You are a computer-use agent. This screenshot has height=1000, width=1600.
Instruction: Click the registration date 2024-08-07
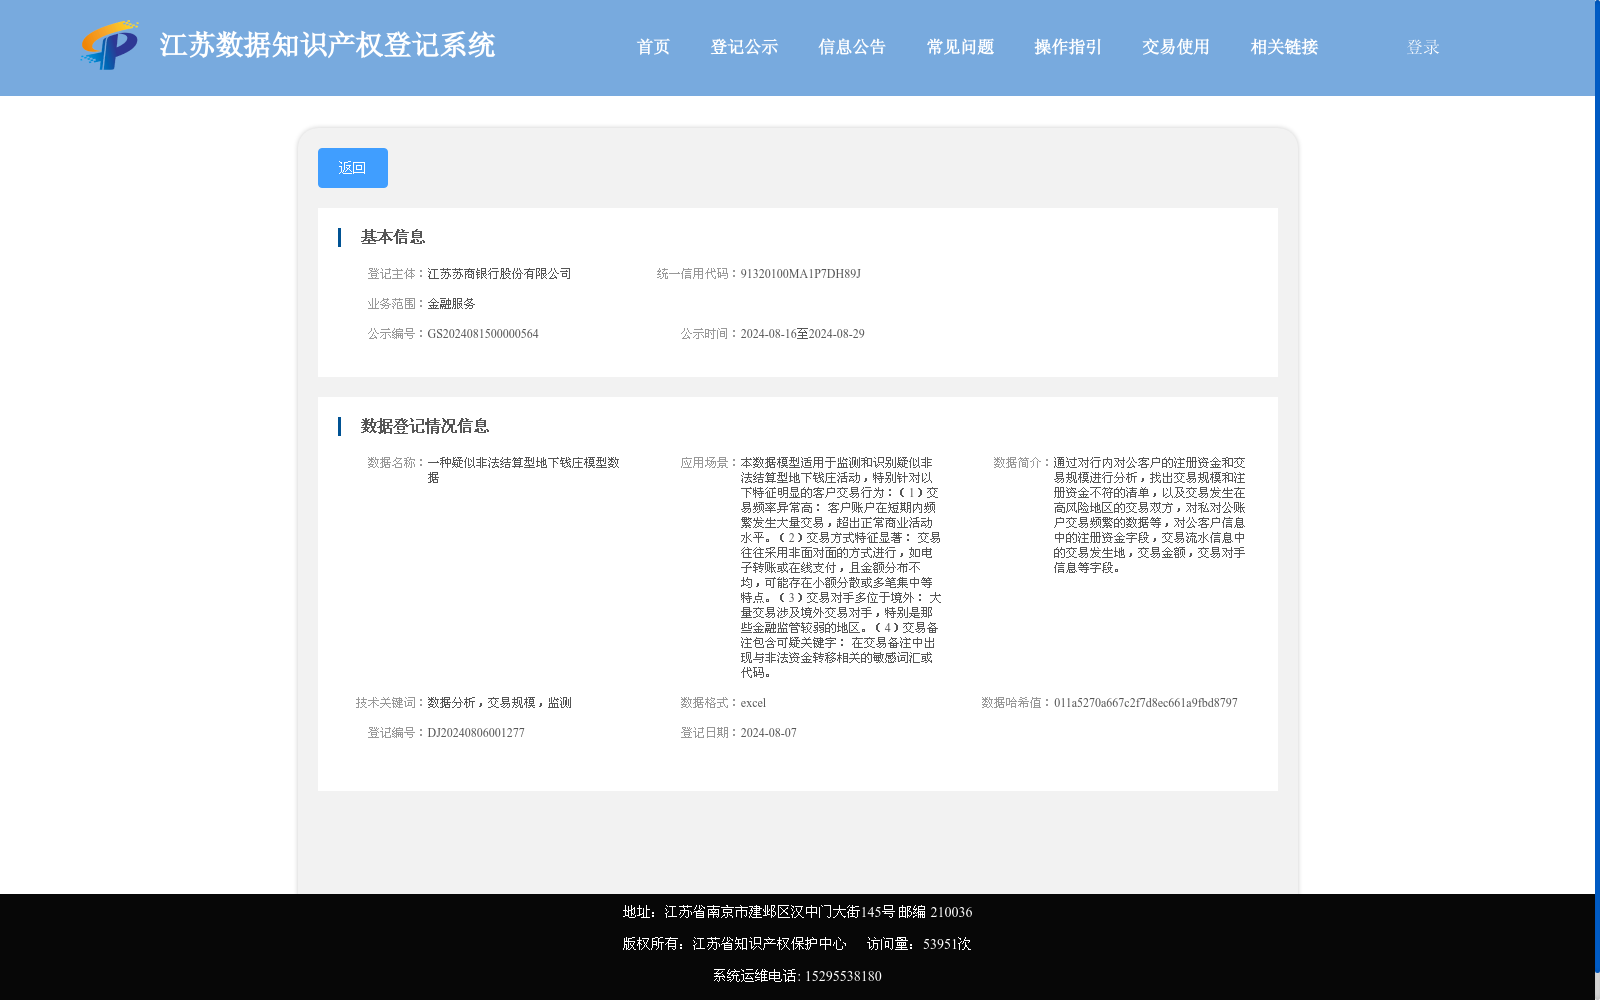tap(768, 733)
